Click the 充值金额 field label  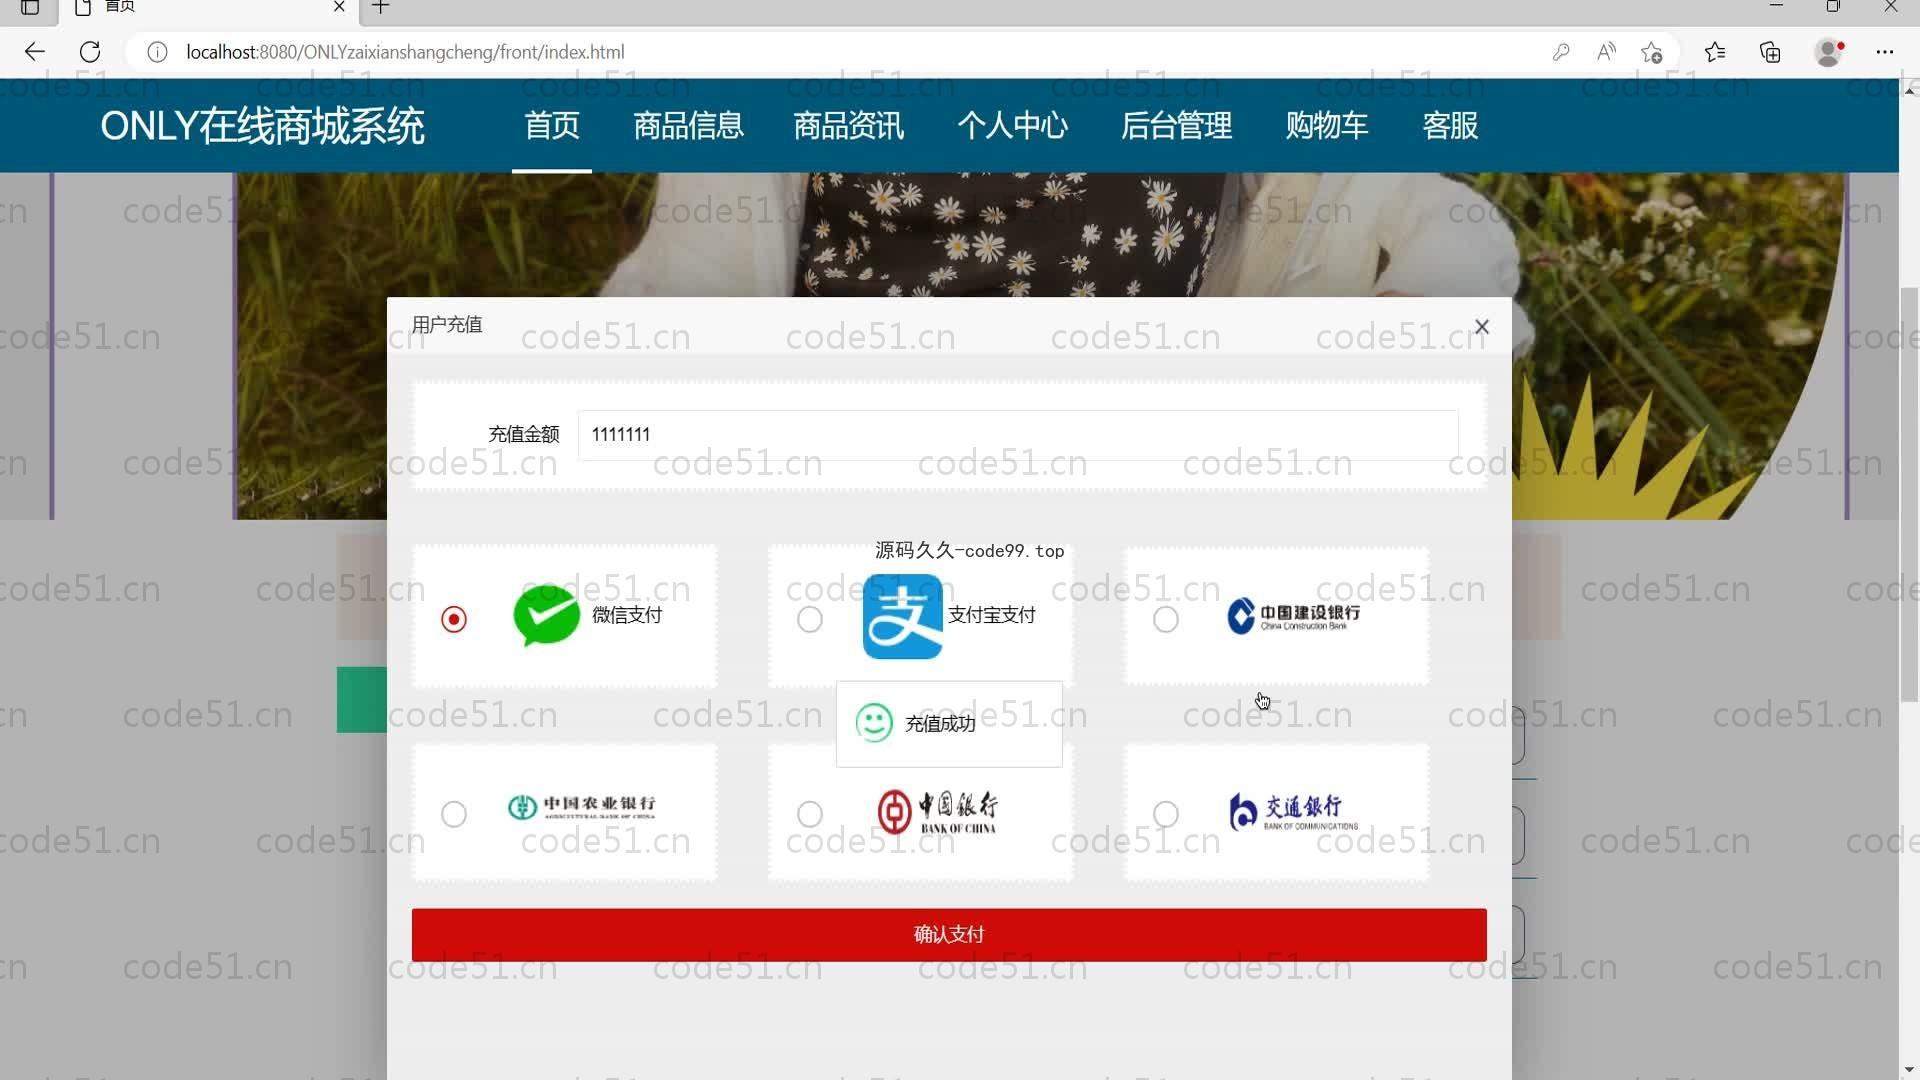(x=524, y=435)
